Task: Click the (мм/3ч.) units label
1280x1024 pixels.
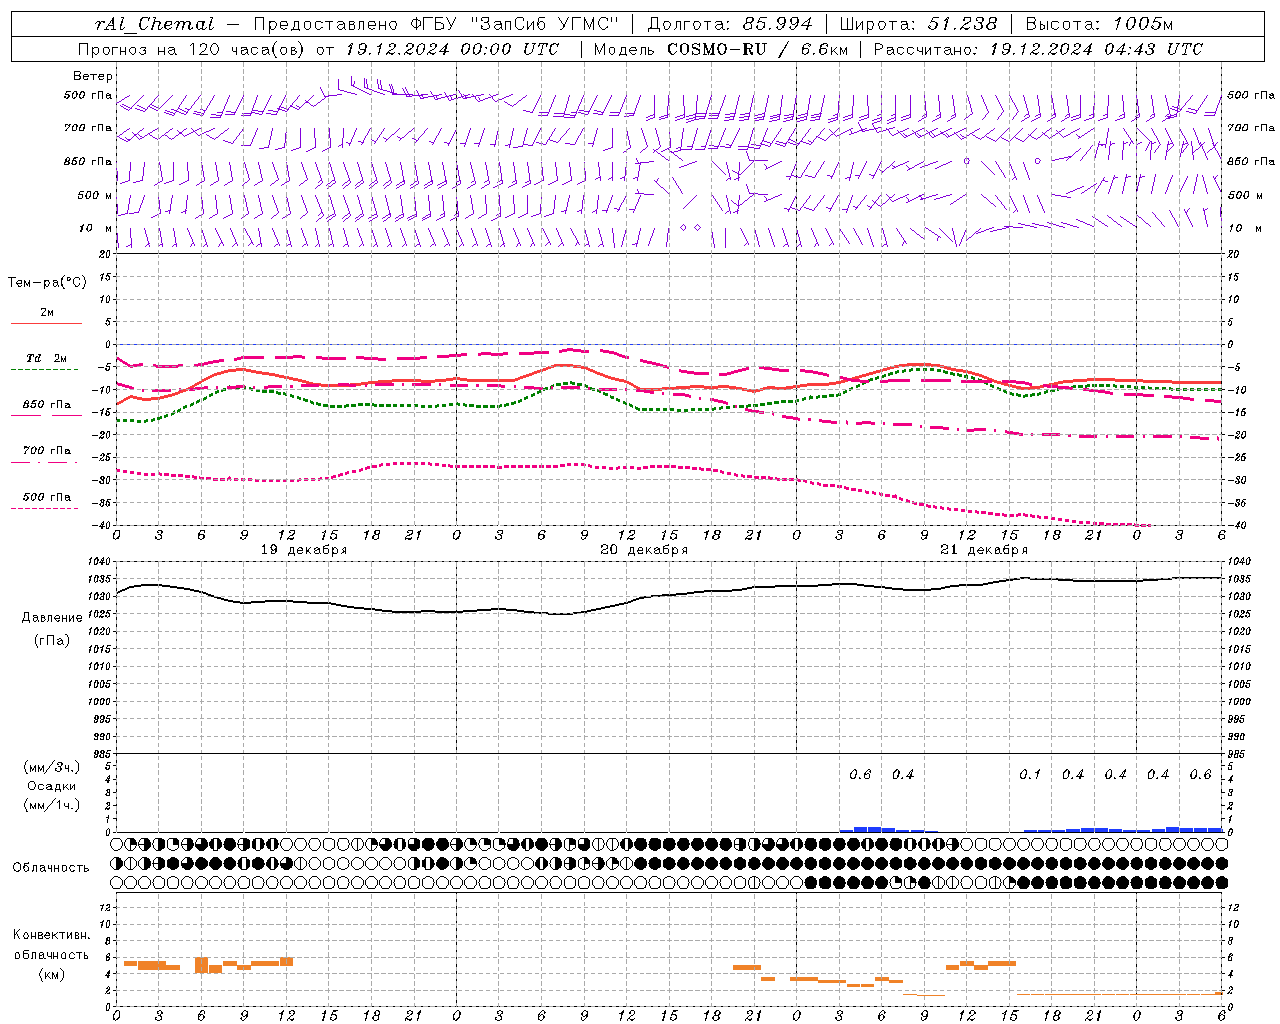Action: [52, 767]
